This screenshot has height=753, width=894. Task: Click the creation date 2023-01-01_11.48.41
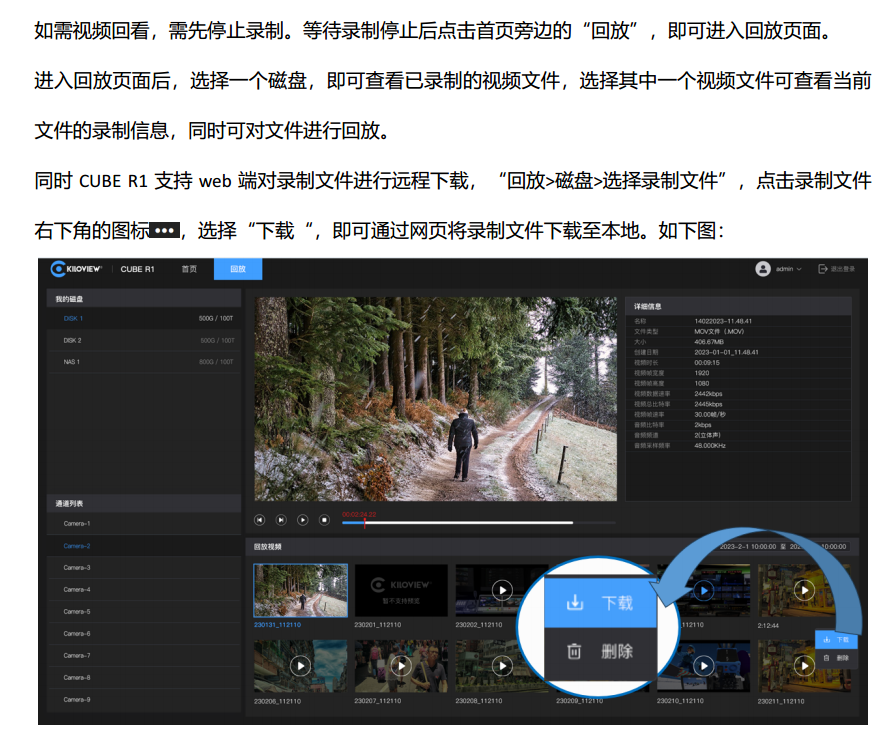point(726,352)
